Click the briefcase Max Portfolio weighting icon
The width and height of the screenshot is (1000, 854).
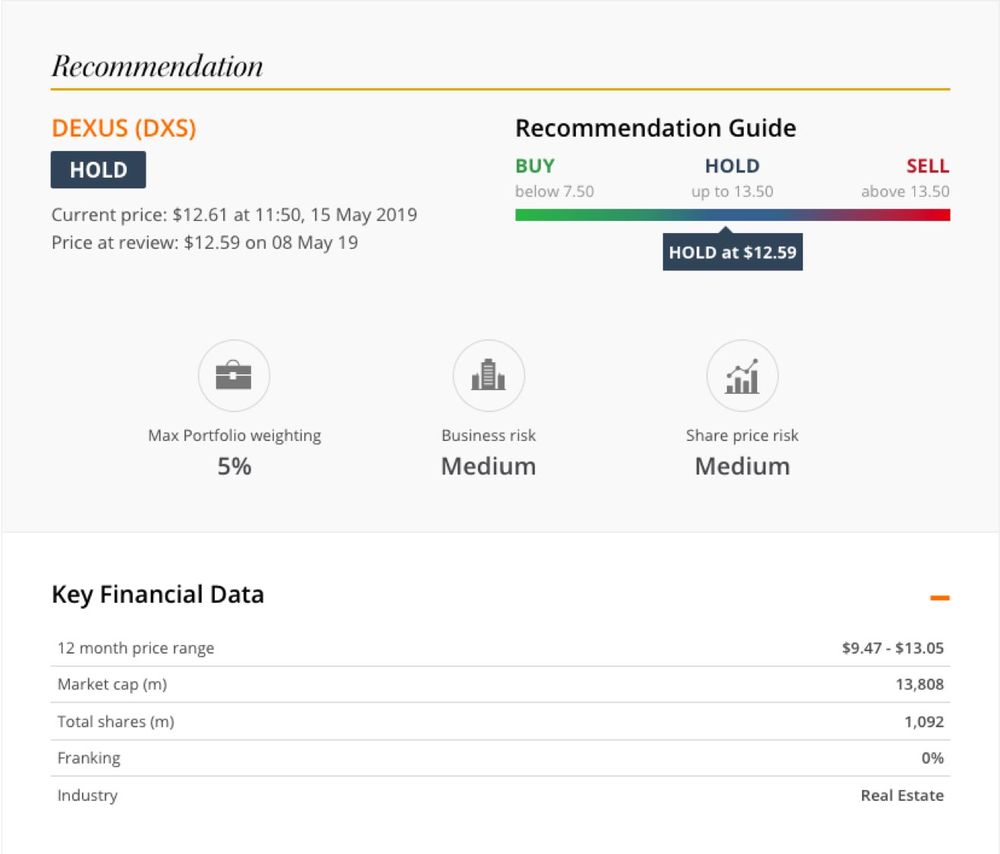(x=233, y=375)
